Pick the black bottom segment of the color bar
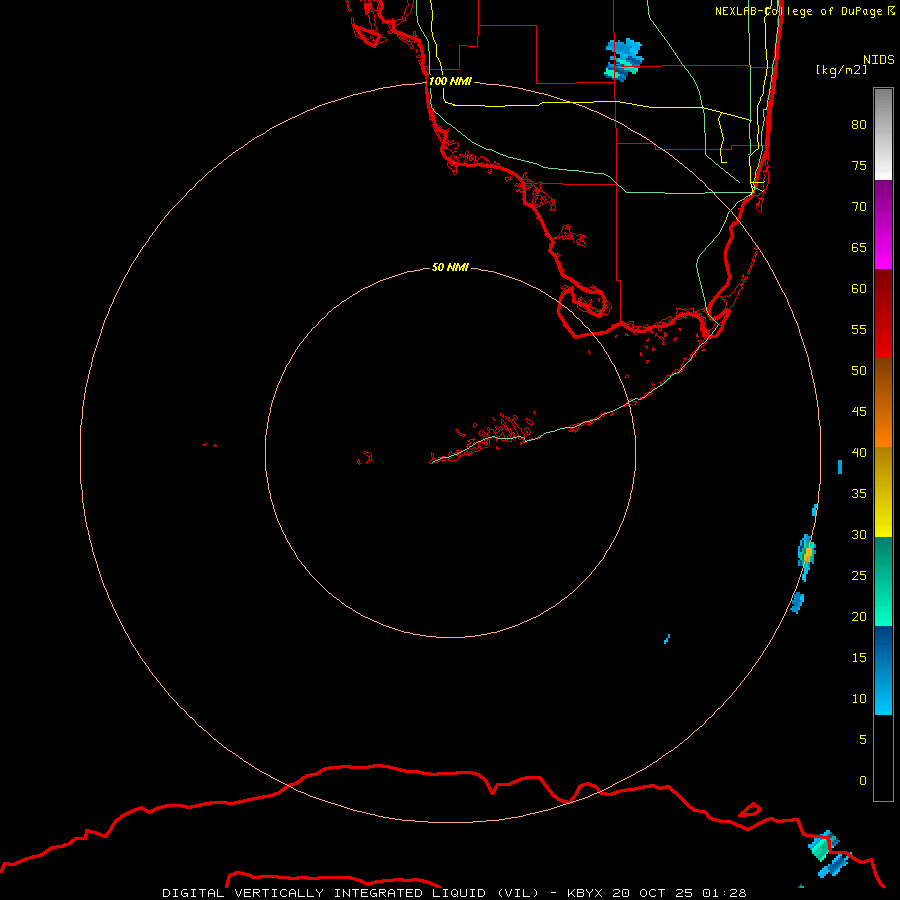Image resolution: width=900 pixels, height=900 pixels. tap(883, 757)
